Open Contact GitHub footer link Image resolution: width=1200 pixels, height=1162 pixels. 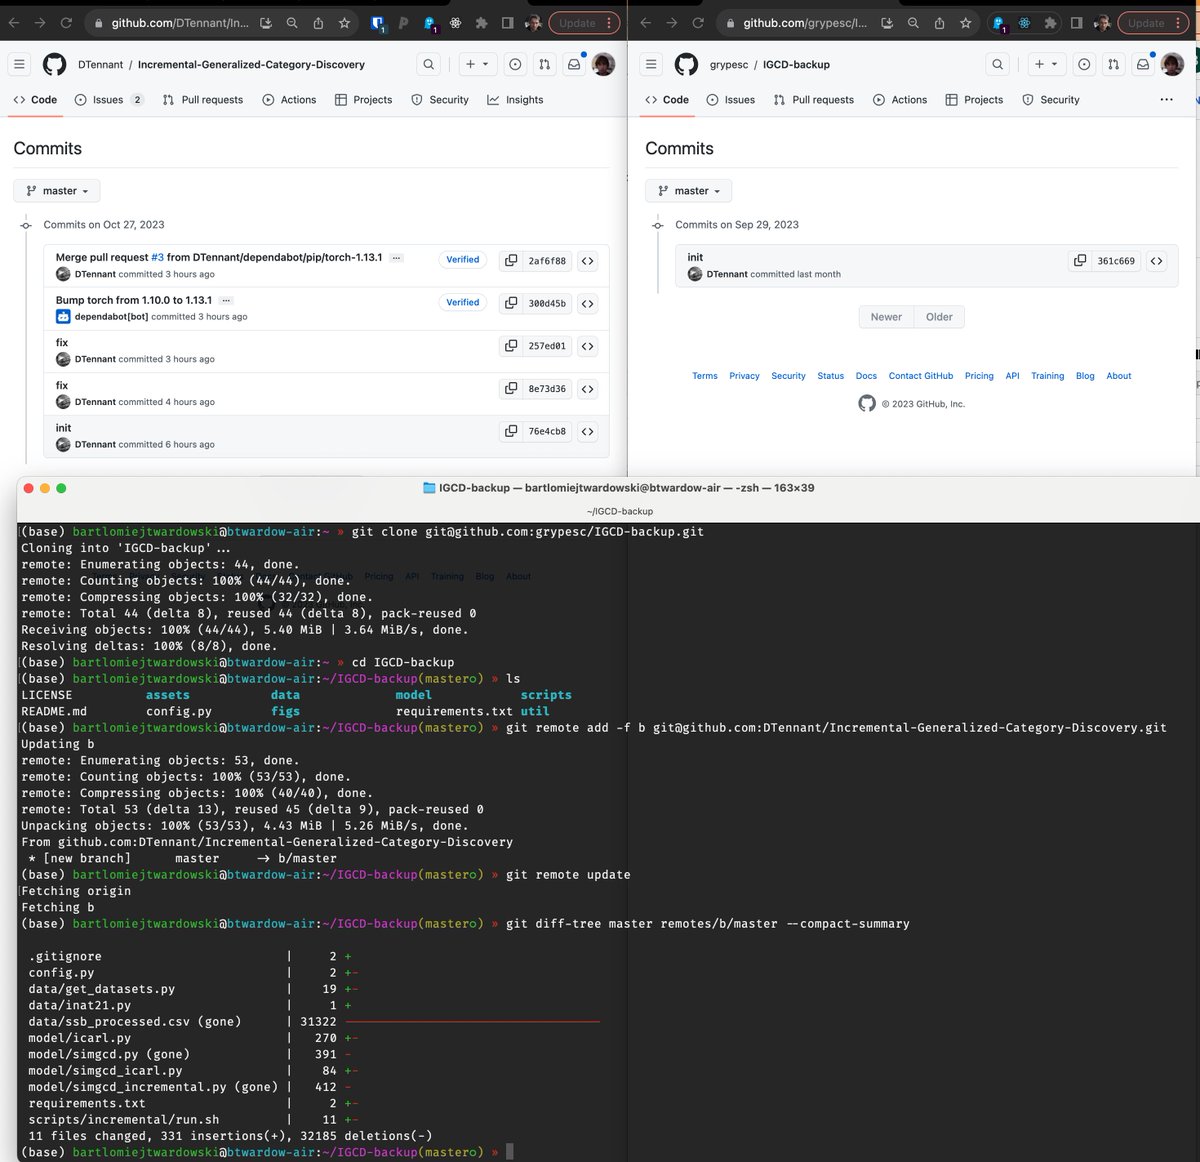[920, 376]
